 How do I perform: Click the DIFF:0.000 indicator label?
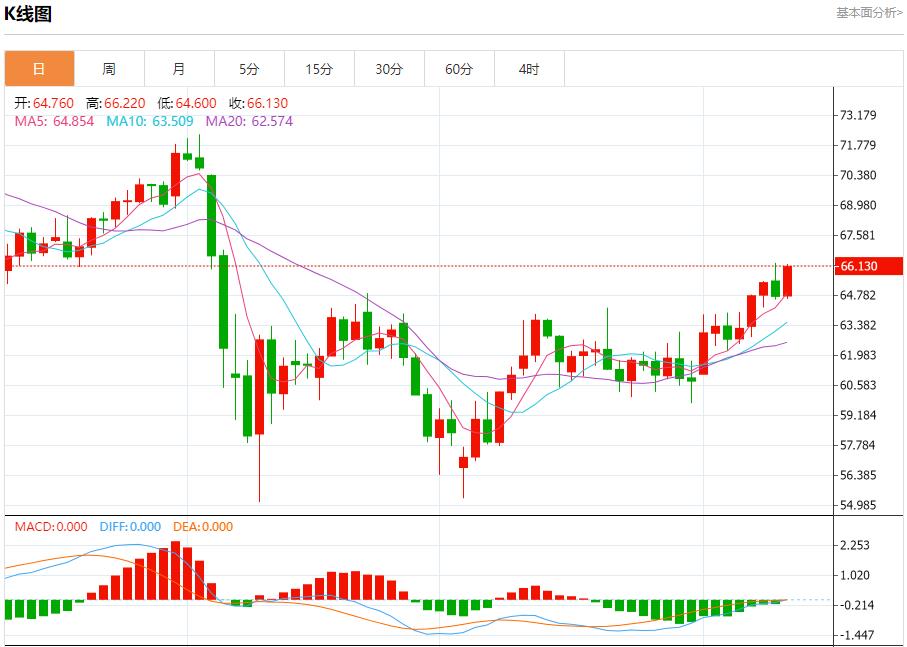(130, 527)
